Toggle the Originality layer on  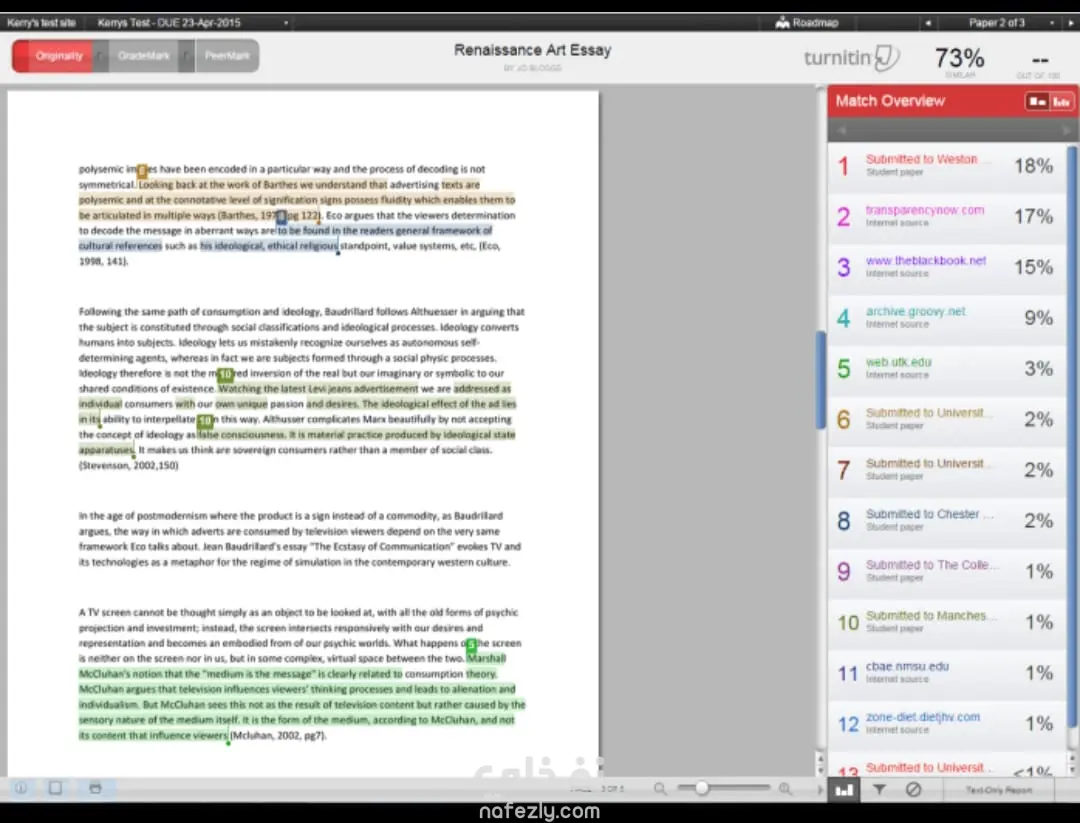point(59,56)
